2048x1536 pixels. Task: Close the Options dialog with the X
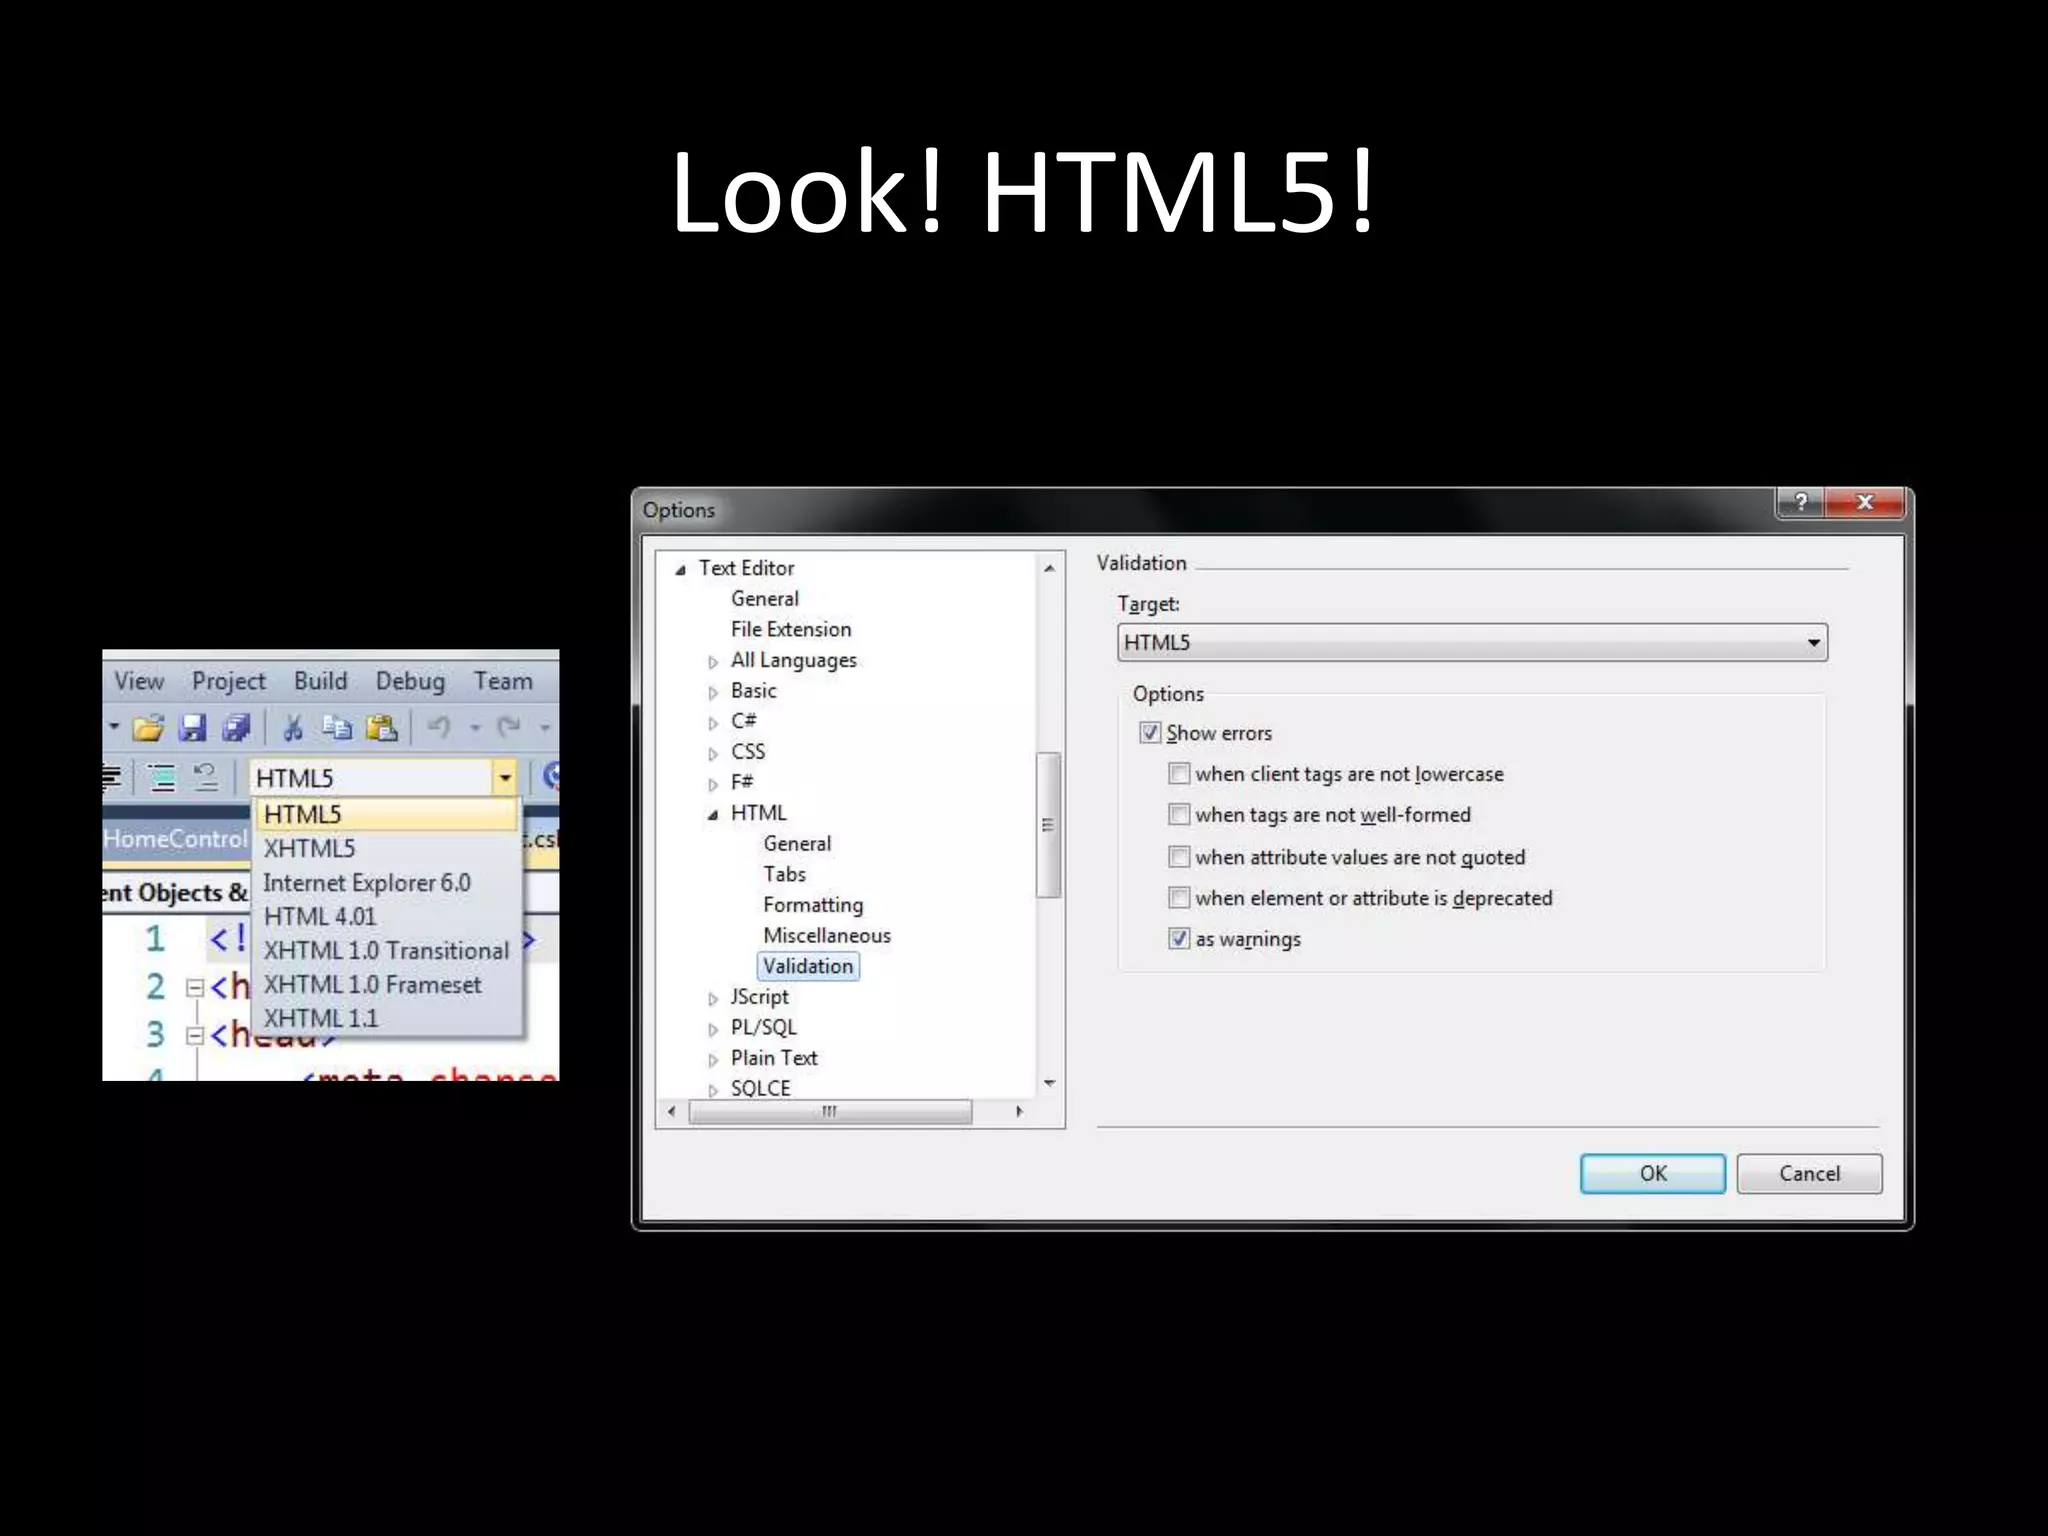[x=1865, y=502]
